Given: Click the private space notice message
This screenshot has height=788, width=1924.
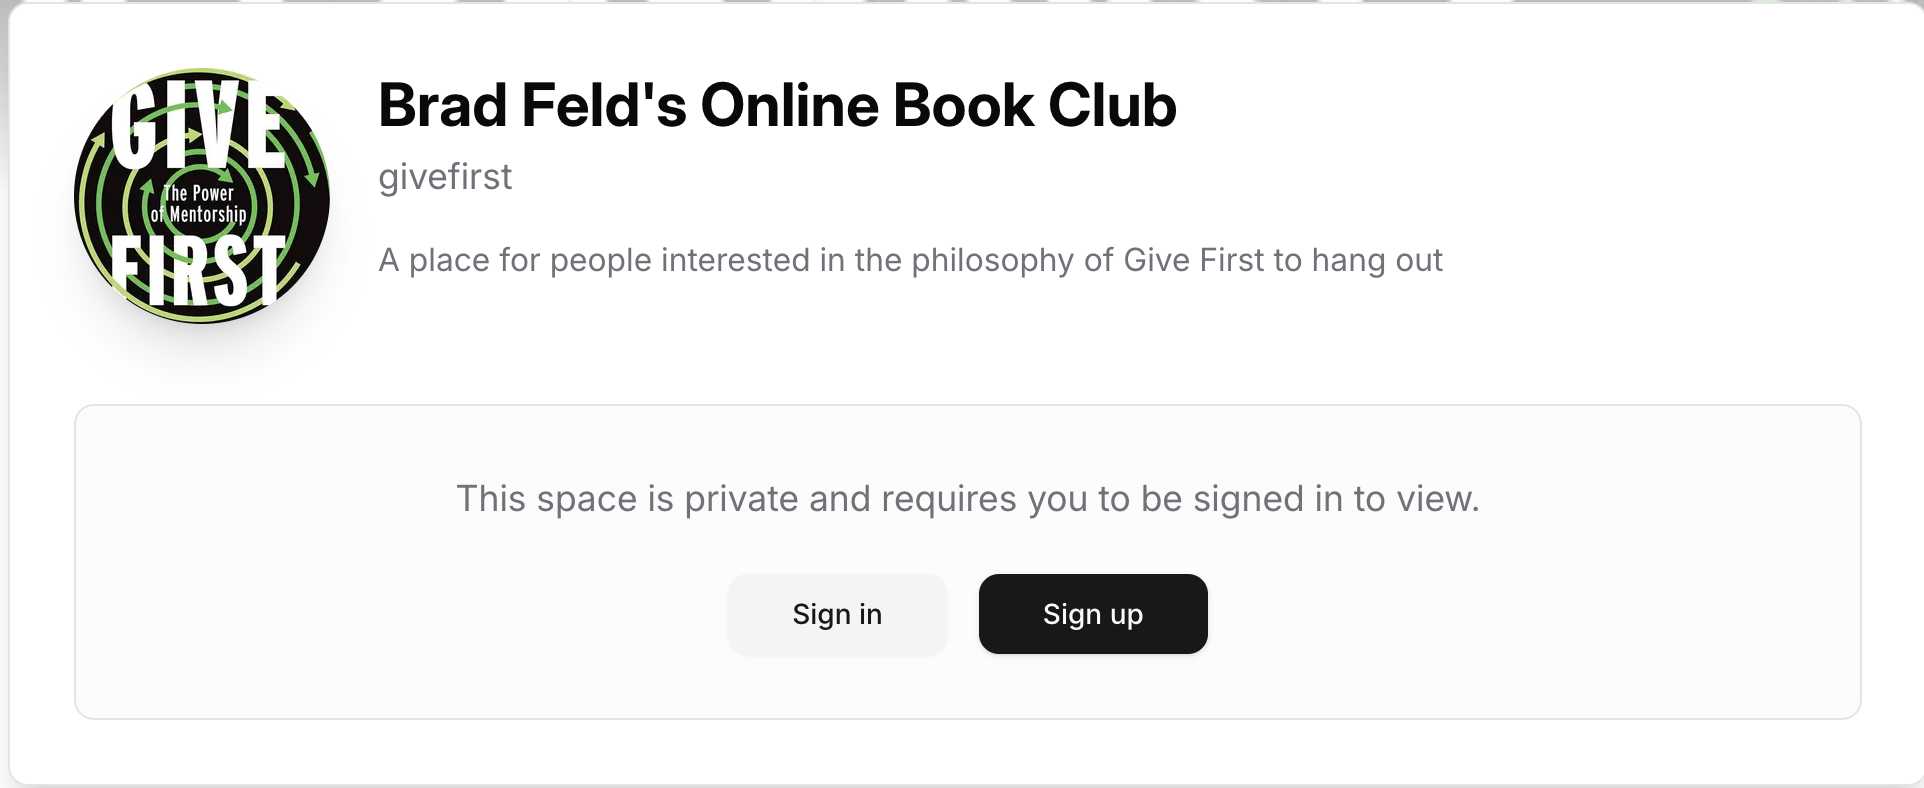Looking at the screenshot, I should coord(966,498).
